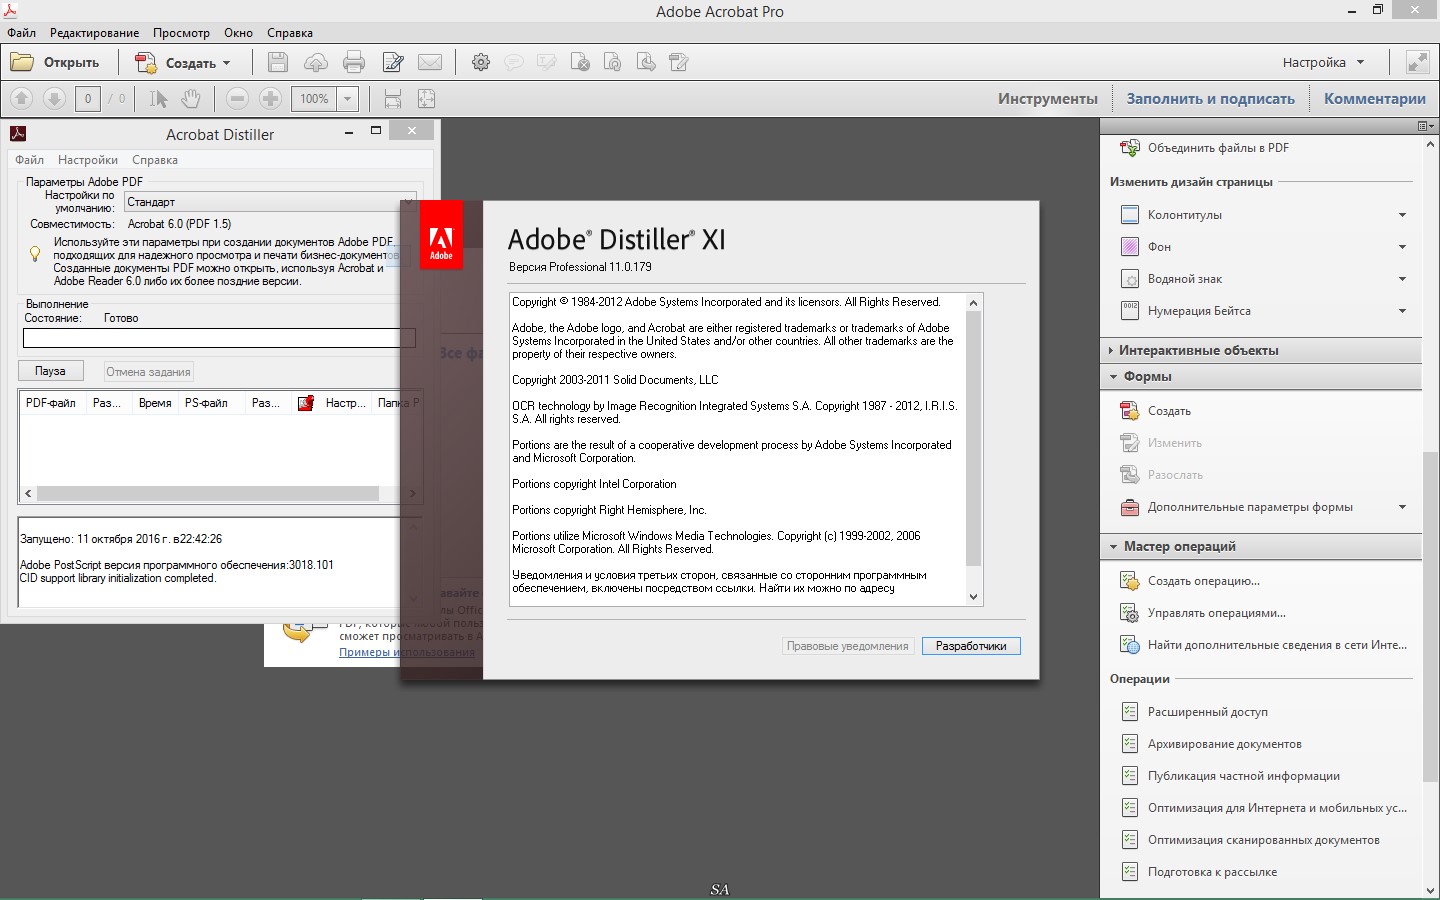Open the Редактирование menu
The image size is (1440, 900).
(x=95, y=33)
